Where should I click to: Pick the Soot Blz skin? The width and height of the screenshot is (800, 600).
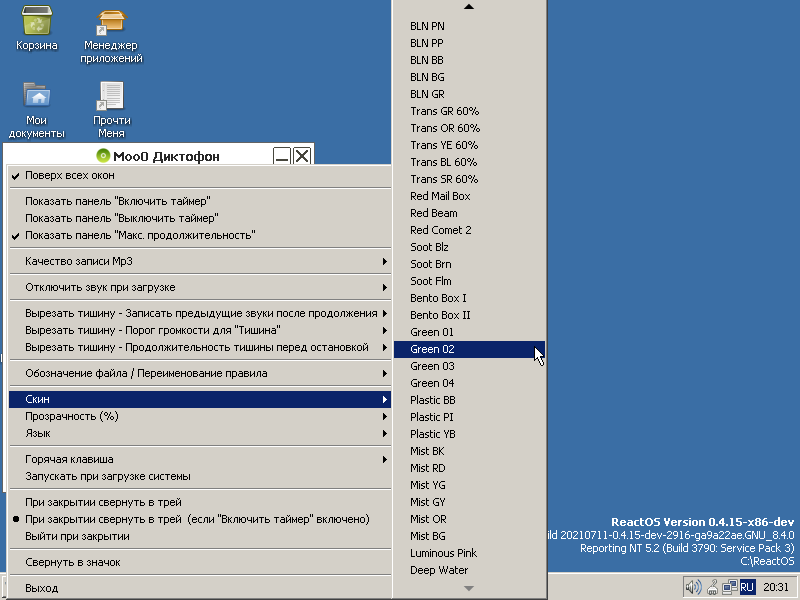pos(469,247)
